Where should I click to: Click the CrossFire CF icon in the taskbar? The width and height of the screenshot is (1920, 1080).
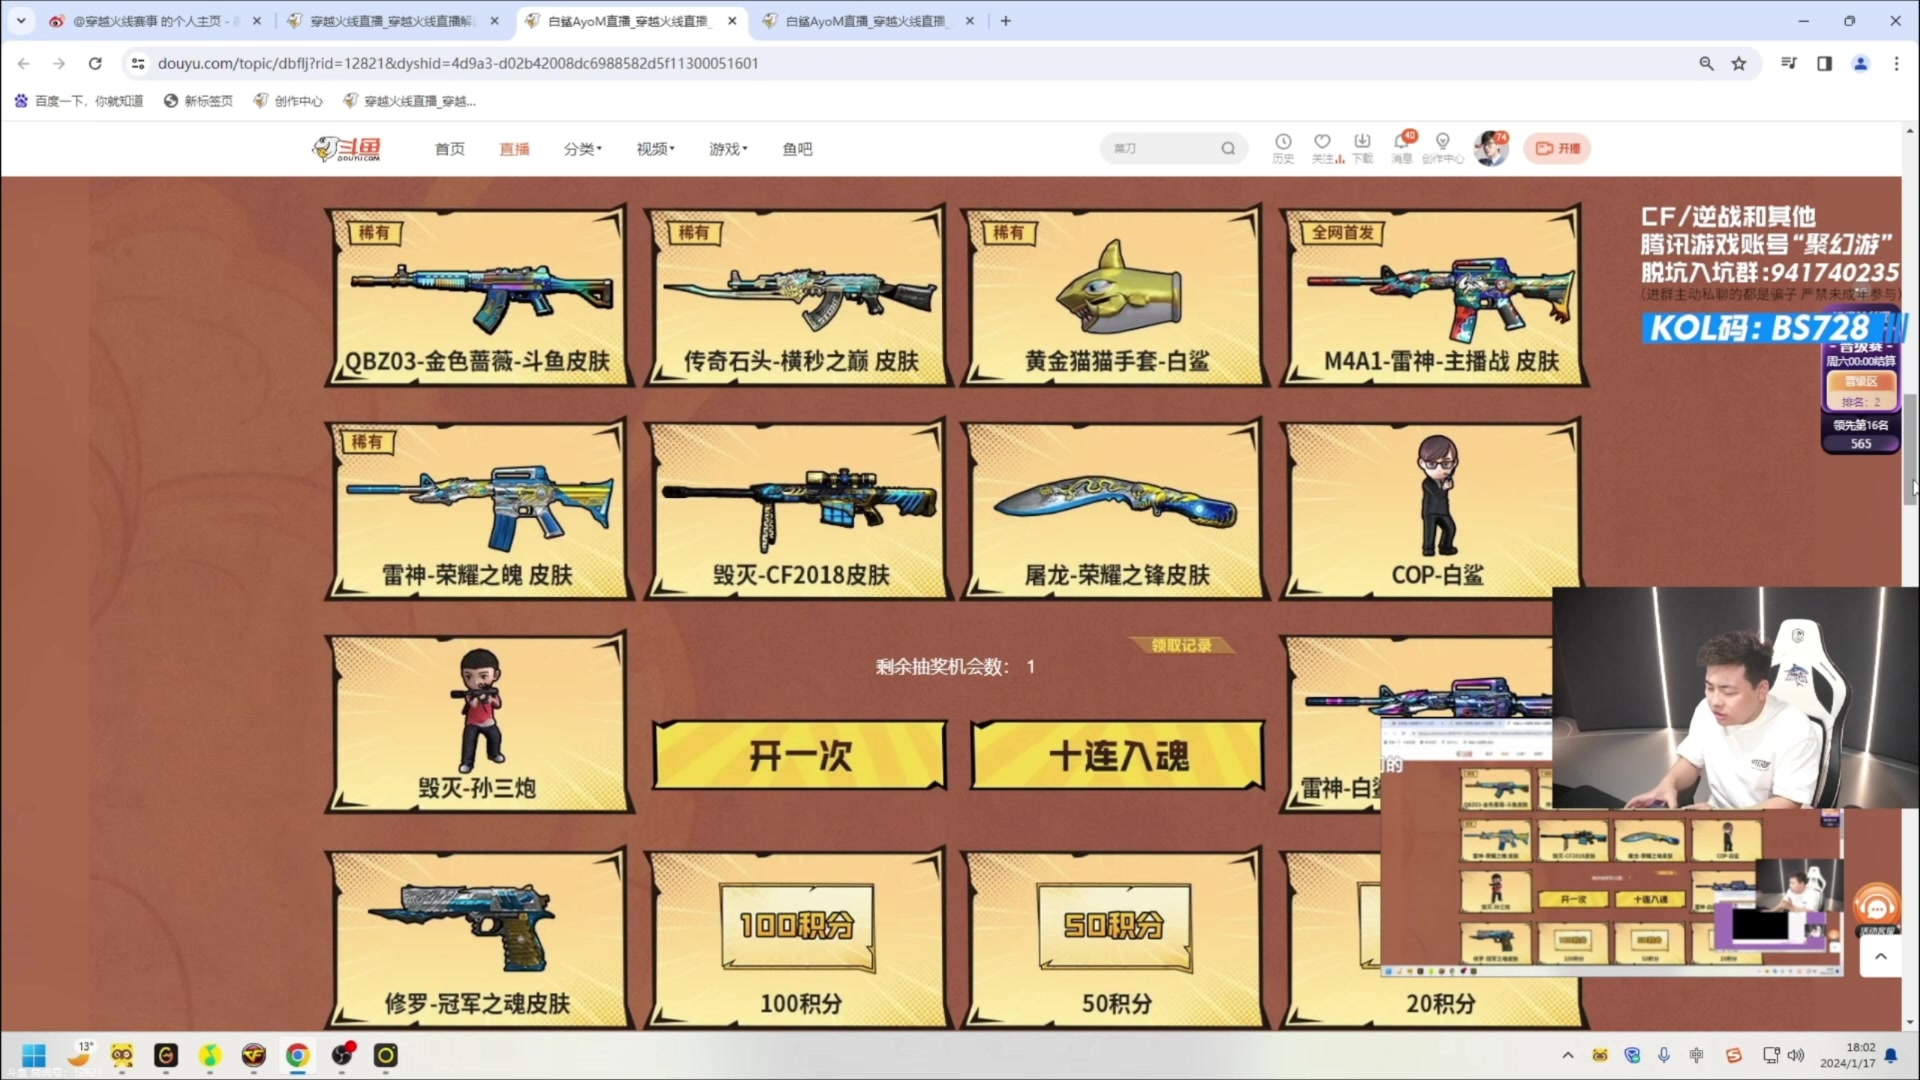pyautogui.click(x=254, y=1055)
